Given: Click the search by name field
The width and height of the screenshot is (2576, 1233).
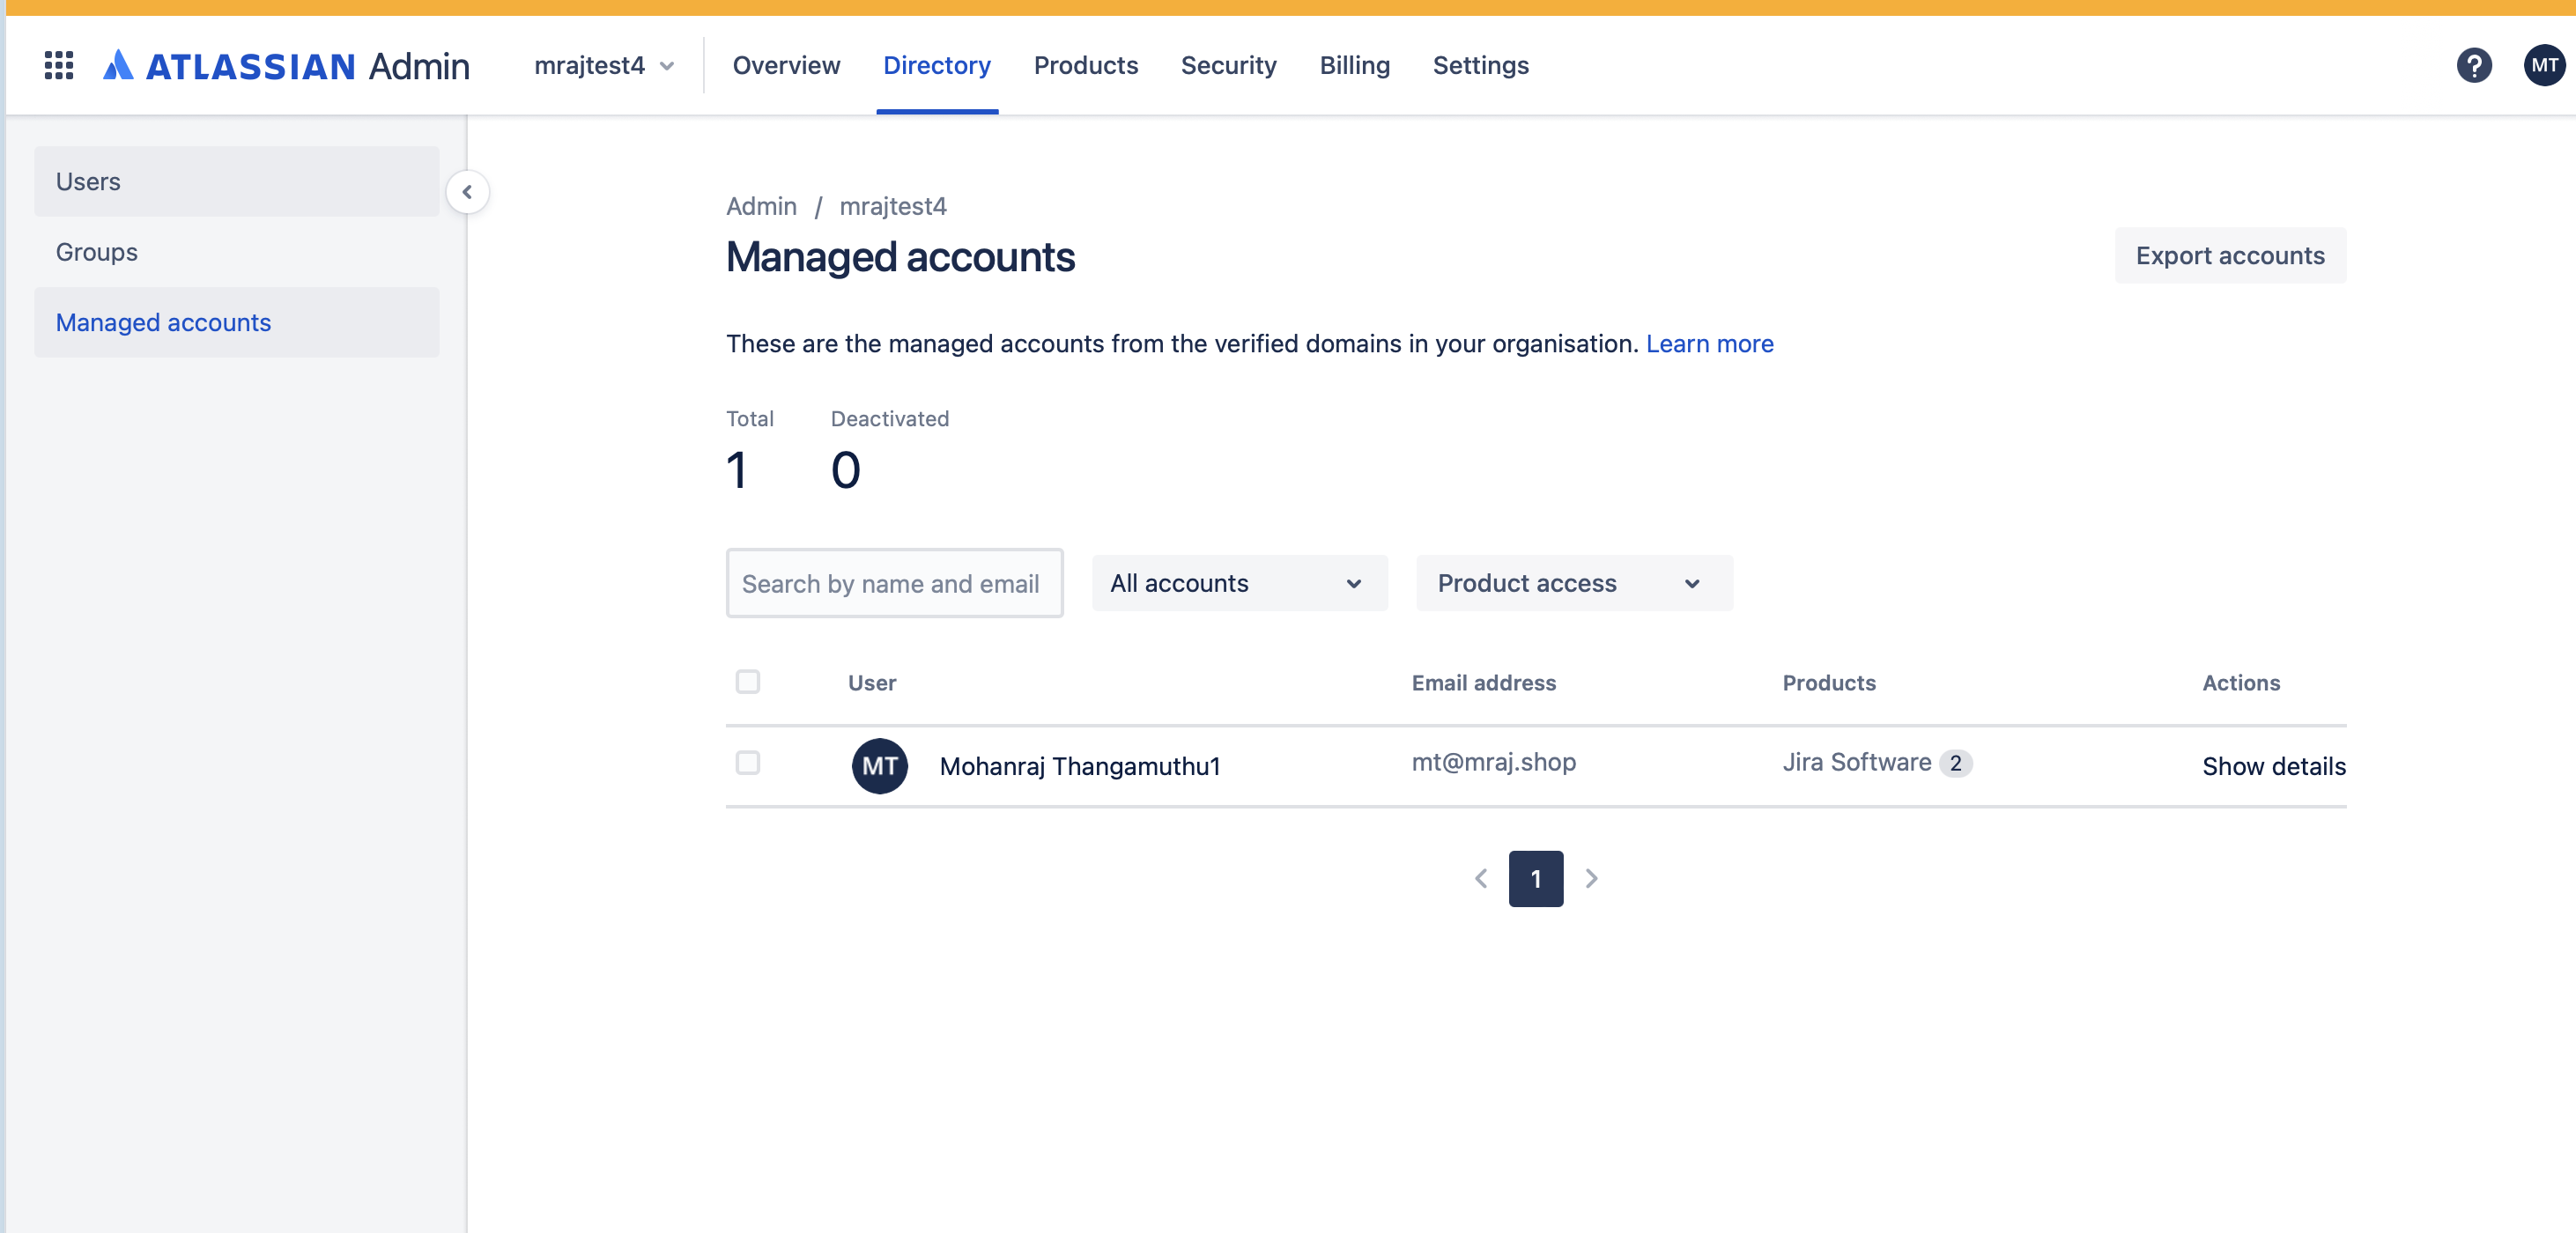Looking at the screenshot, I should coord(894,583).
